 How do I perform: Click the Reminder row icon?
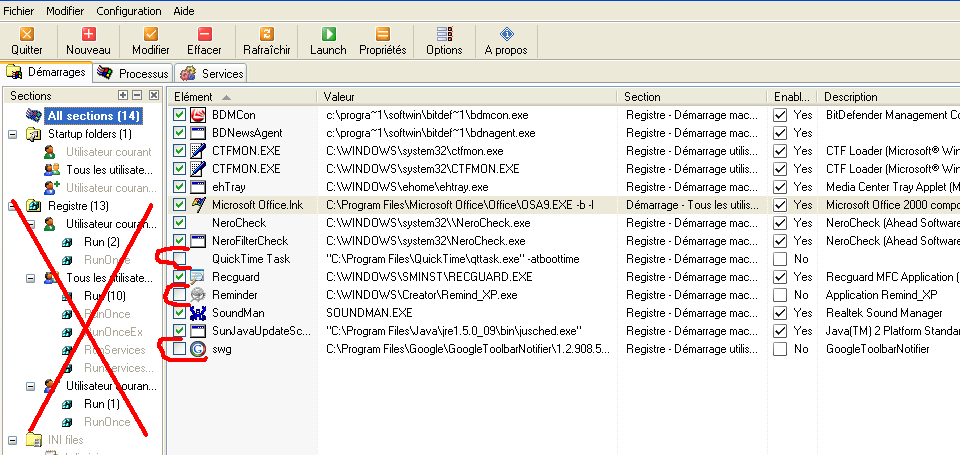tap(197, 295)
